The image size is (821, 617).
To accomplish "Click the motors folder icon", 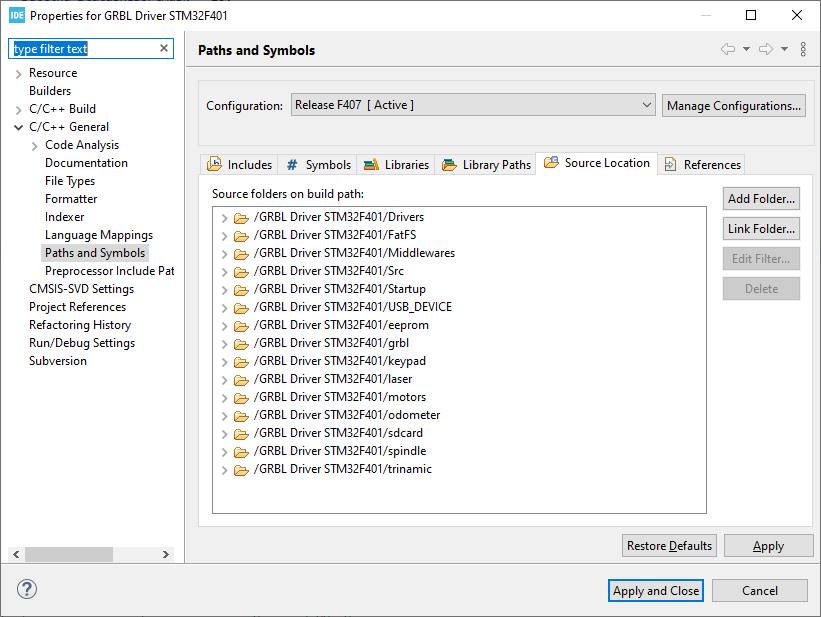I will click(241, 398).
